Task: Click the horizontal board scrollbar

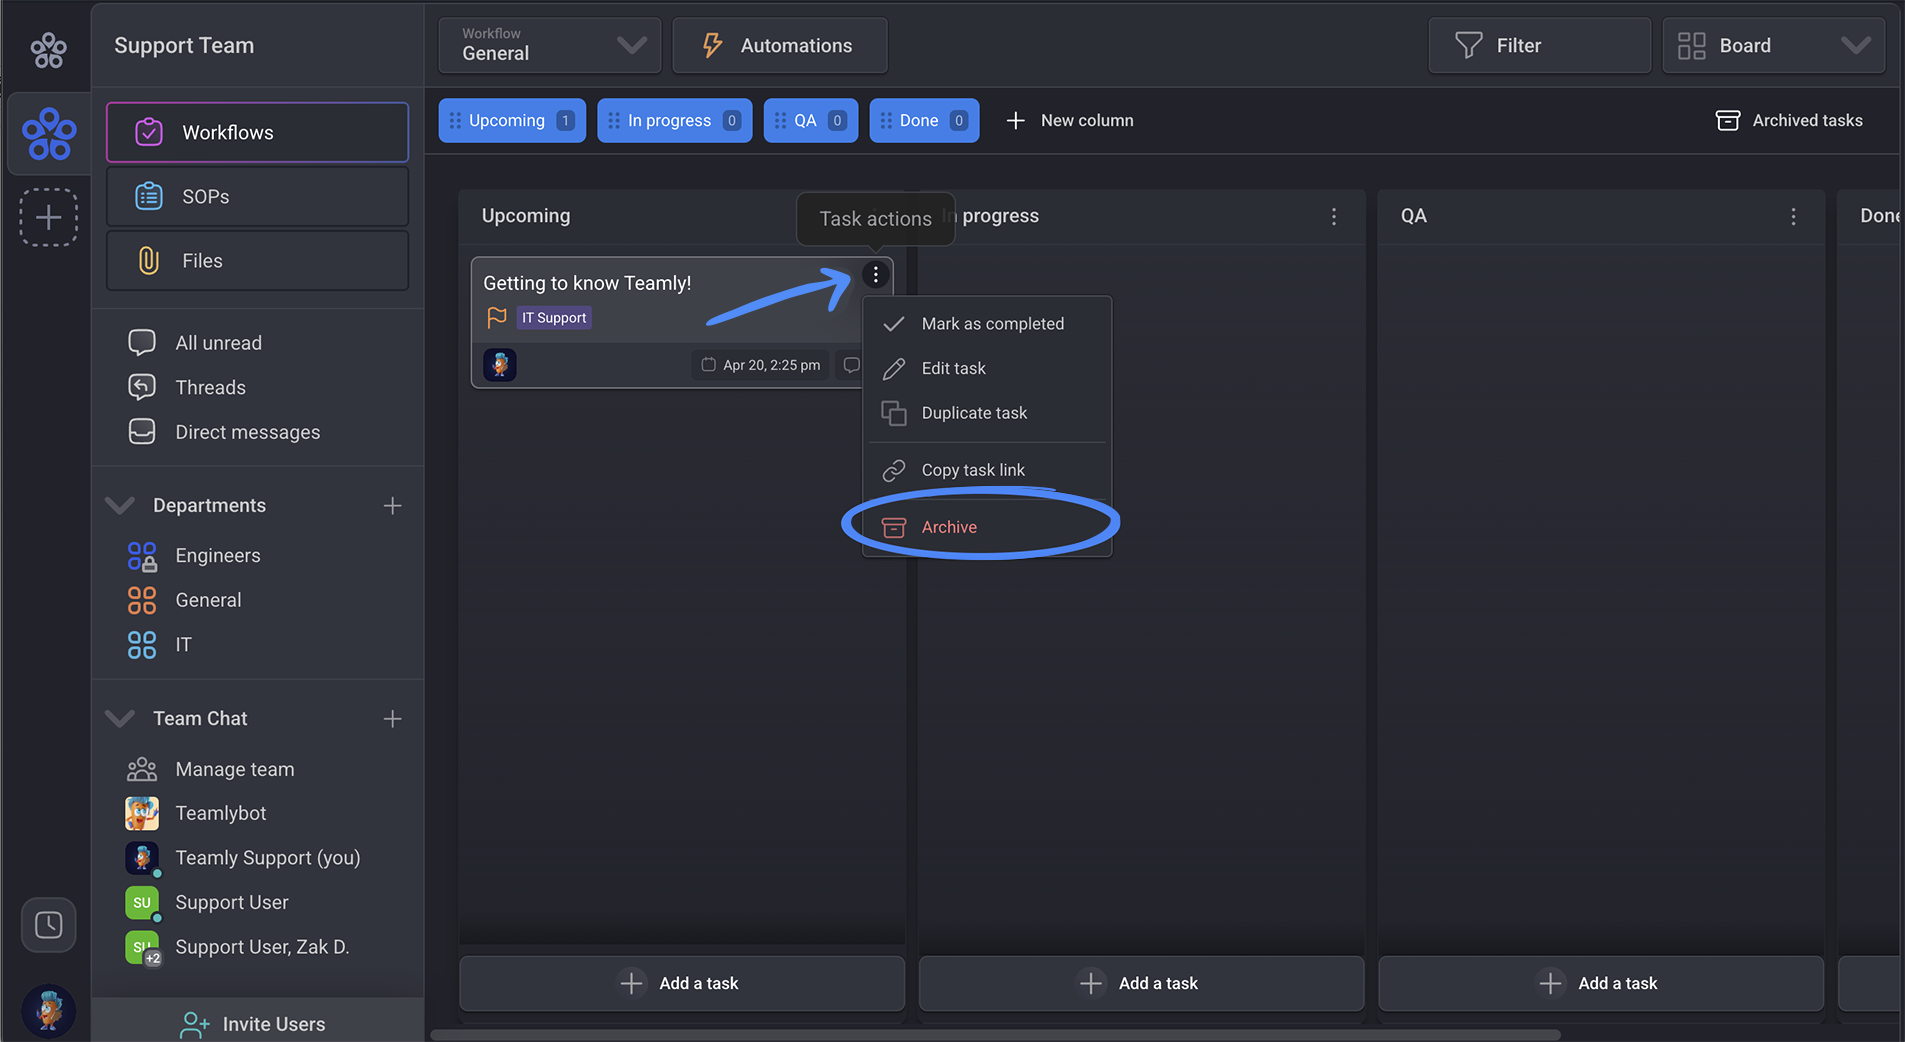Action: [995, 1035]
